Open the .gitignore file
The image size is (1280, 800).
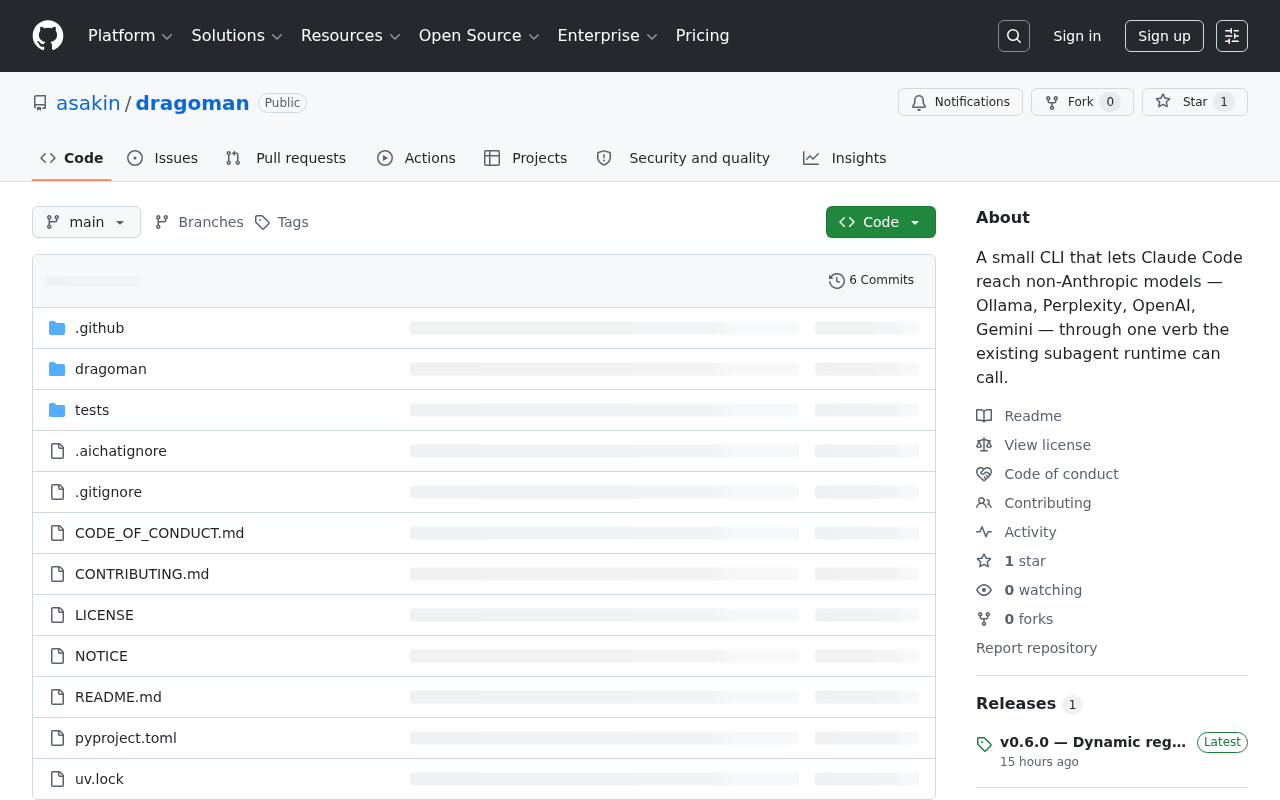click(108, 492)
